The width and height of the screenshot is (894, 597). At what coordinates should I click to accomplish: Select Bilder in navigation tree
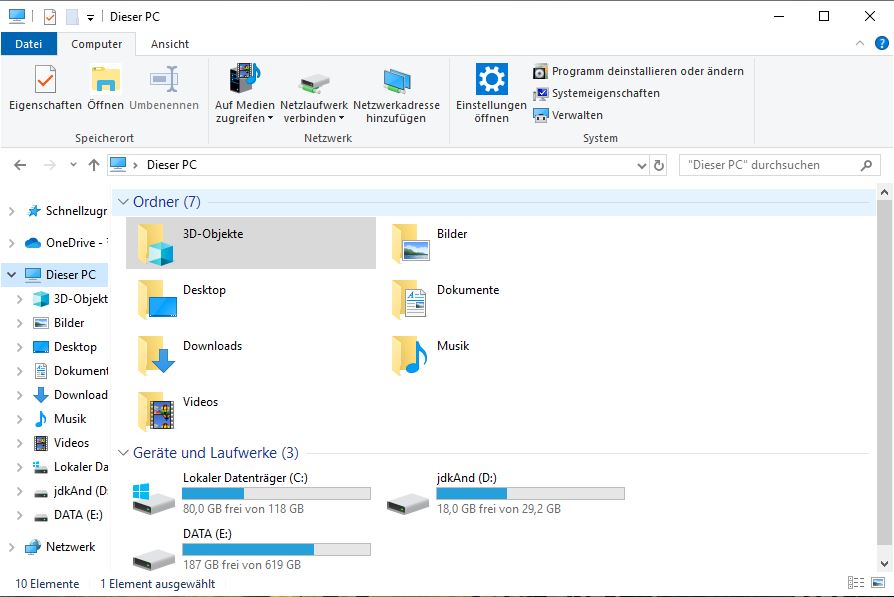tap(59, 323)
